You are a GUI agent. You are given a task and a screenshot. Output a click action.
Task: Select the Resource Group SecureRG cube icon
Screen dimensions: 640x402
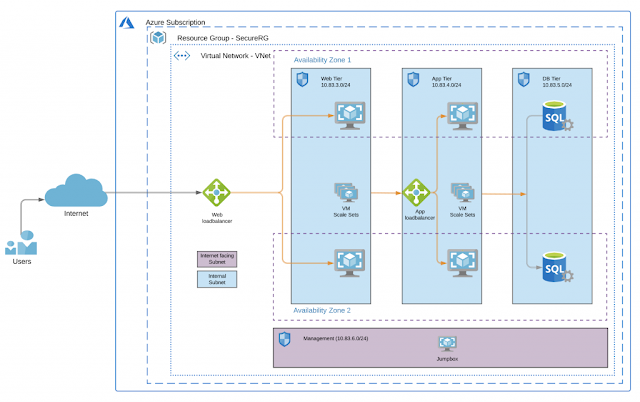click(159, 38)
